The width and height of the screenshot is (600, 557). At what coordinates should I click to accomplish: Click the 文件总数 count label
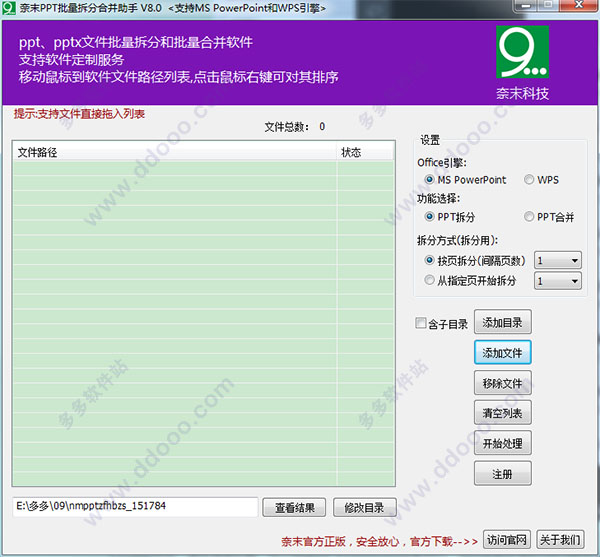(x=295, y=127)
